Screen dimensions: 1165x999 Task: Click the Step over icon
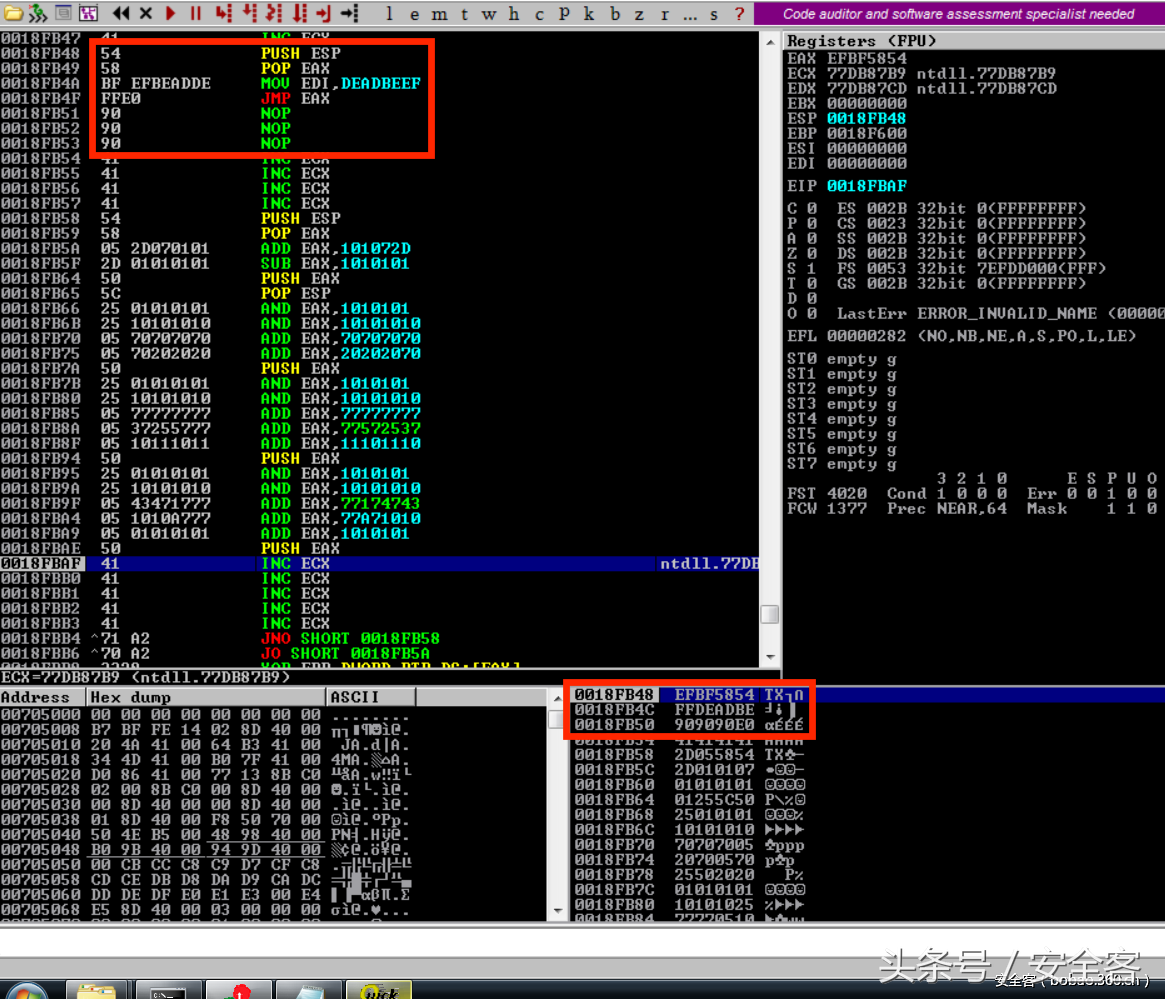click(x=249, y=13)
